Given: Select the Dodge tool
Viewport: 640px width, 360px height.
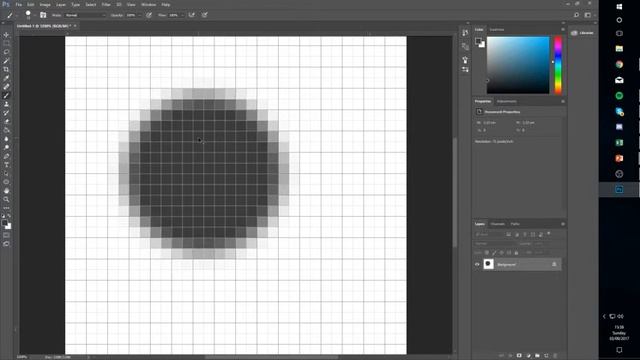Looking at the screenshot, I should (x=6, y=147).
